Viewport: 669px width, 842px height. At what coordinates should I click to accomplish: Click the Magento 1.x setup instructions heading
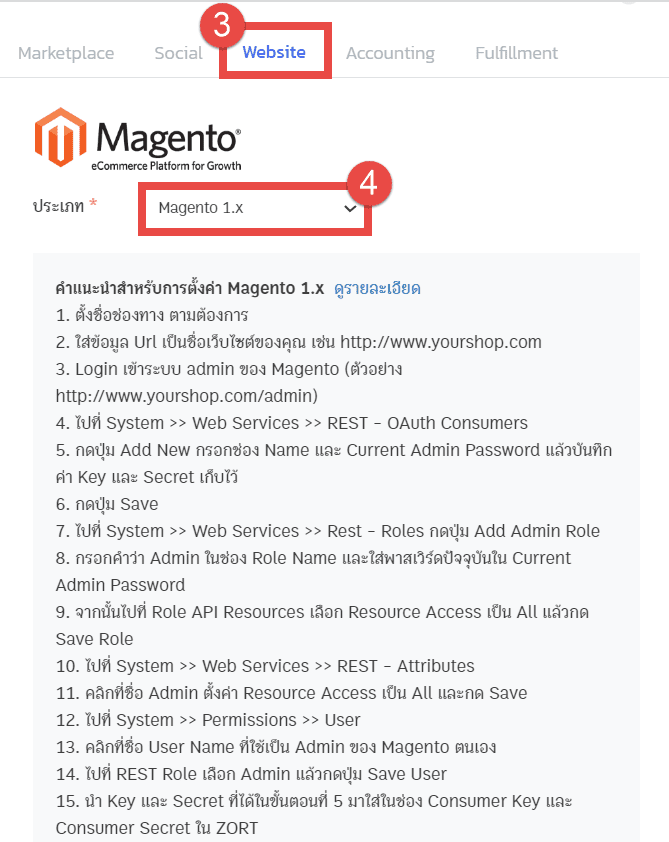pyautogui.click(x=190, y=288)
